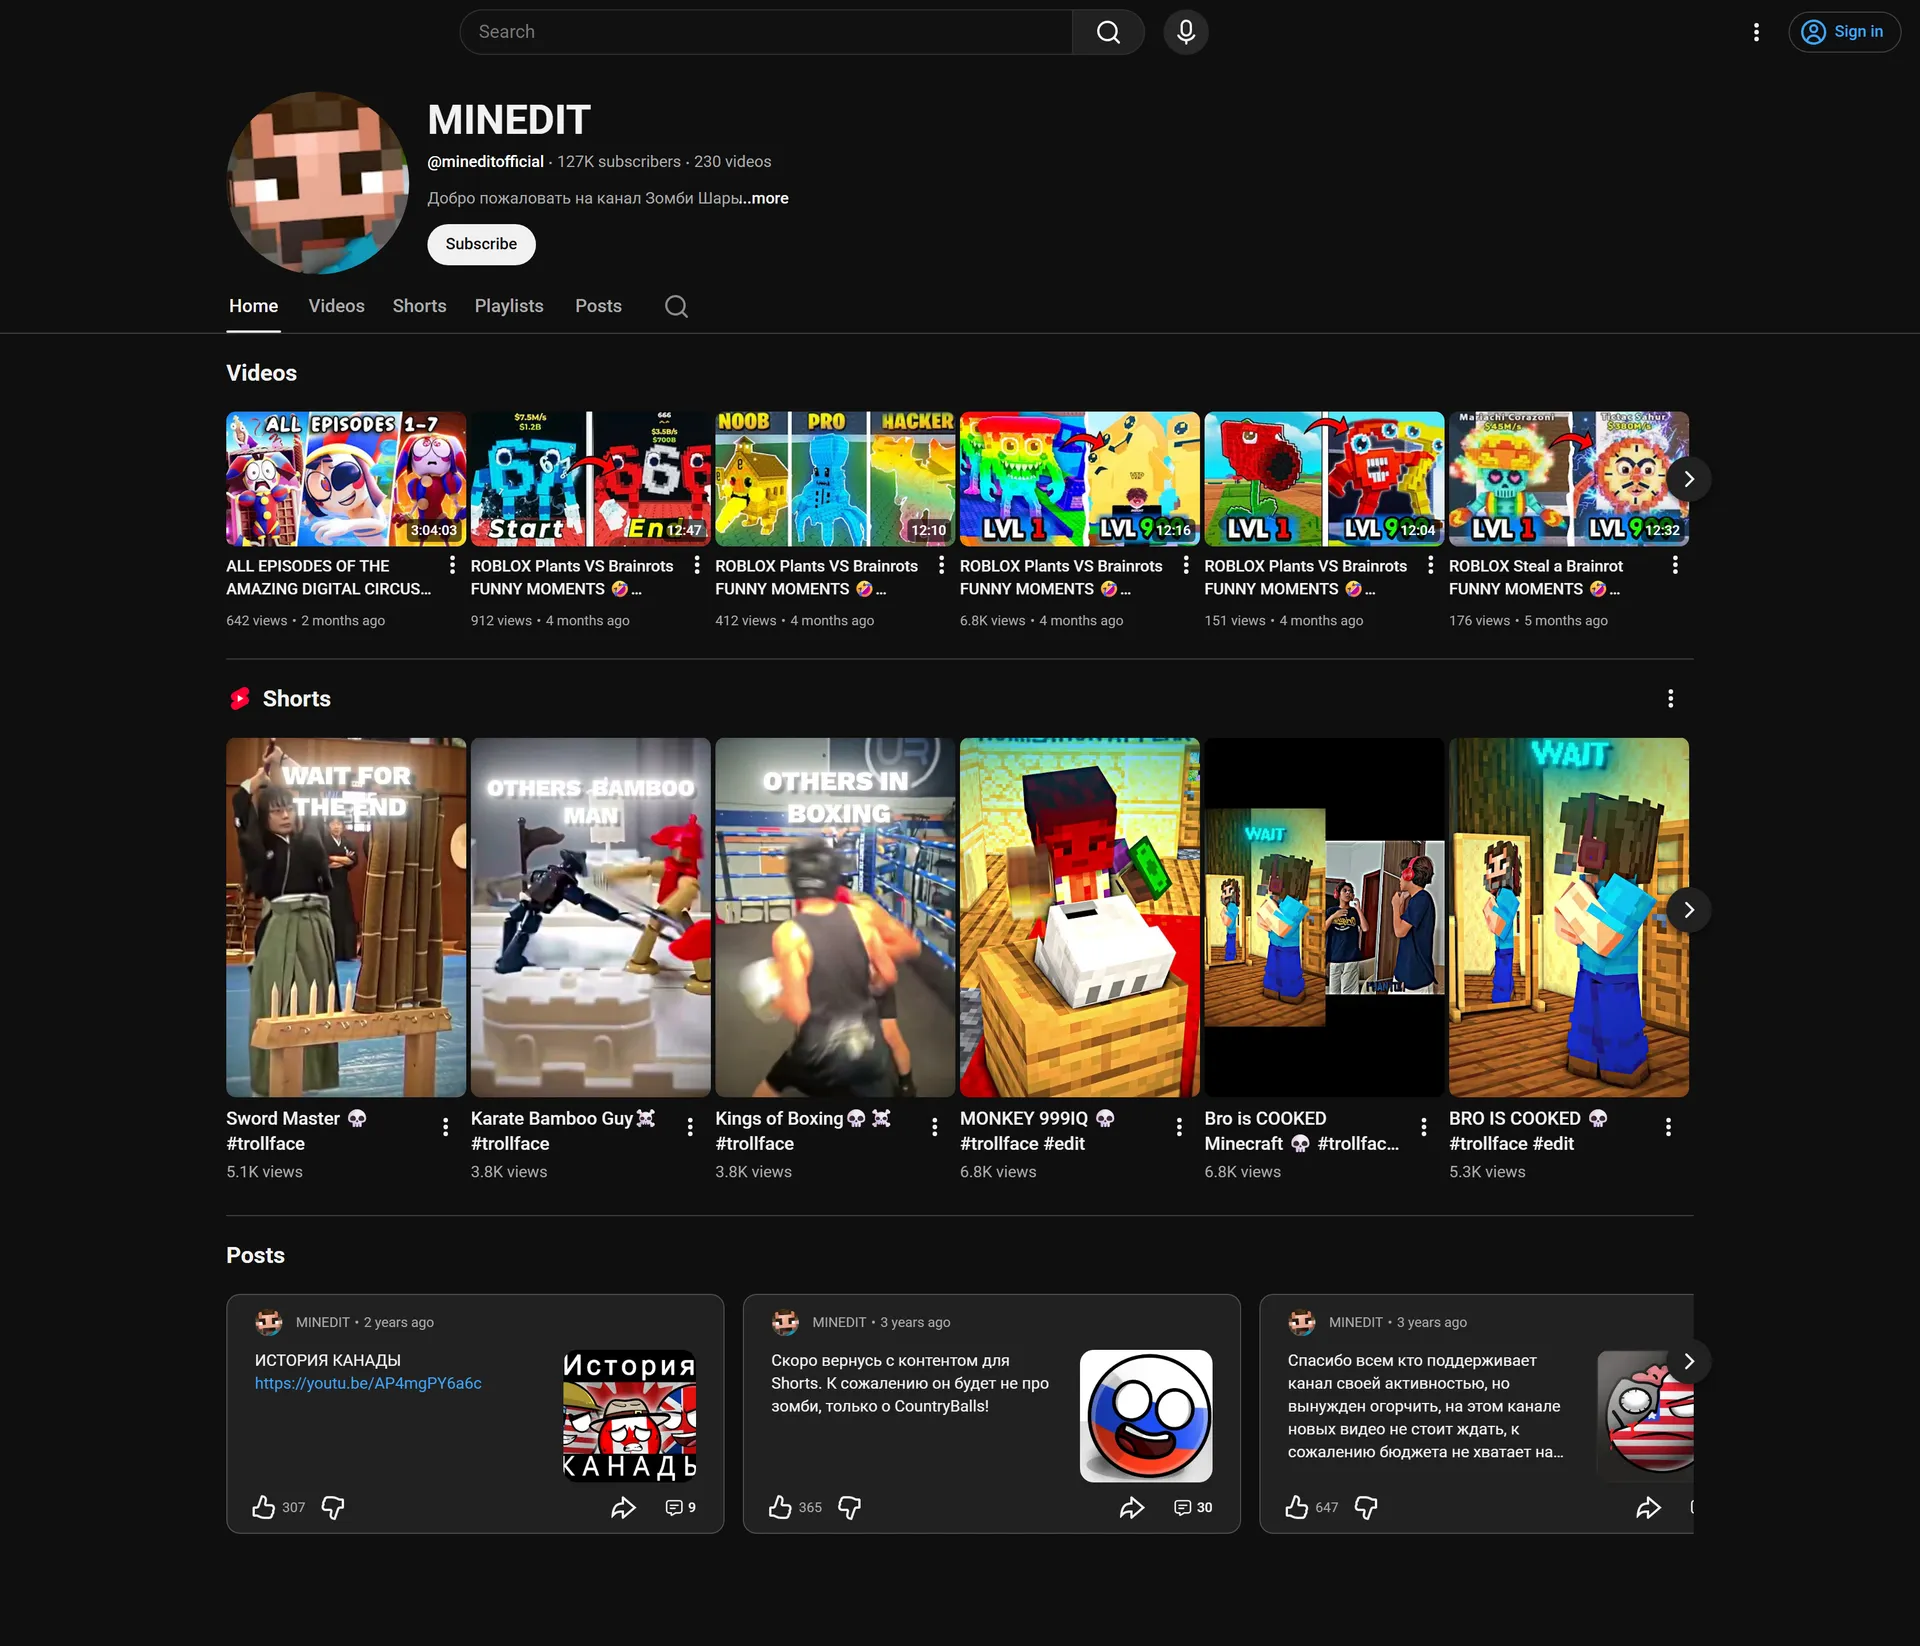The image size is (1920, 1646).
Task: Open options for Steal a Brainrot video
Action: [1675, 565]
